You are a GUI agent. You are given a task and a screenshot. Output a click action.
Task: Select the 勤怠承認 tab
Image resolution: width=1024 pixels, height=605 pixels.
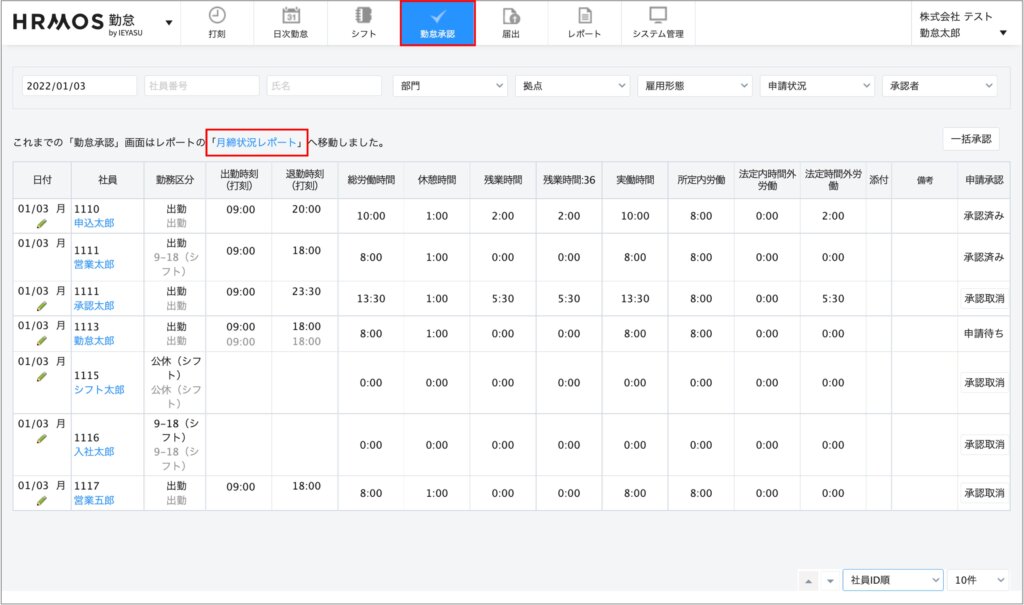point(437,23)
